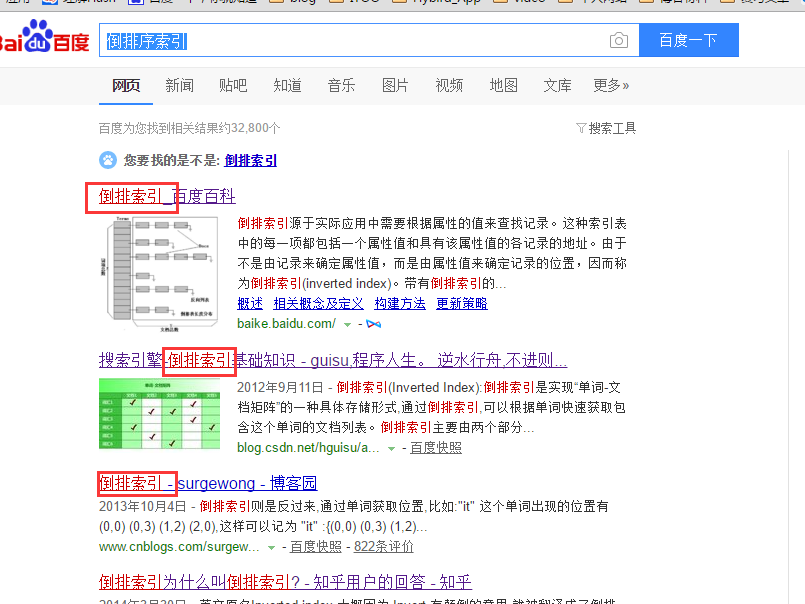Click the 百度百科 inverted index diagram thumbnail
This screenshot has width=805, height=604.
(160, 275)
